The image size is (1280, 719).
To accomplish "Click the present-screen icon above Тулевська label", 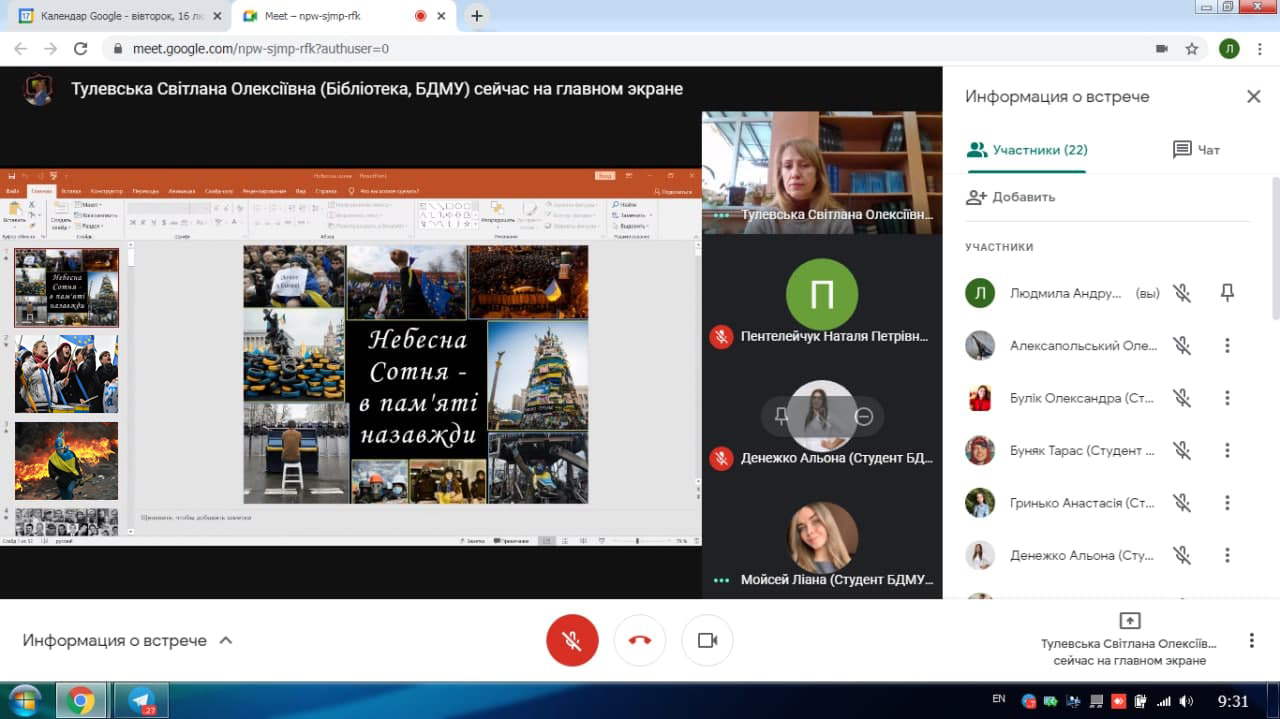I will coord(1129,621).
